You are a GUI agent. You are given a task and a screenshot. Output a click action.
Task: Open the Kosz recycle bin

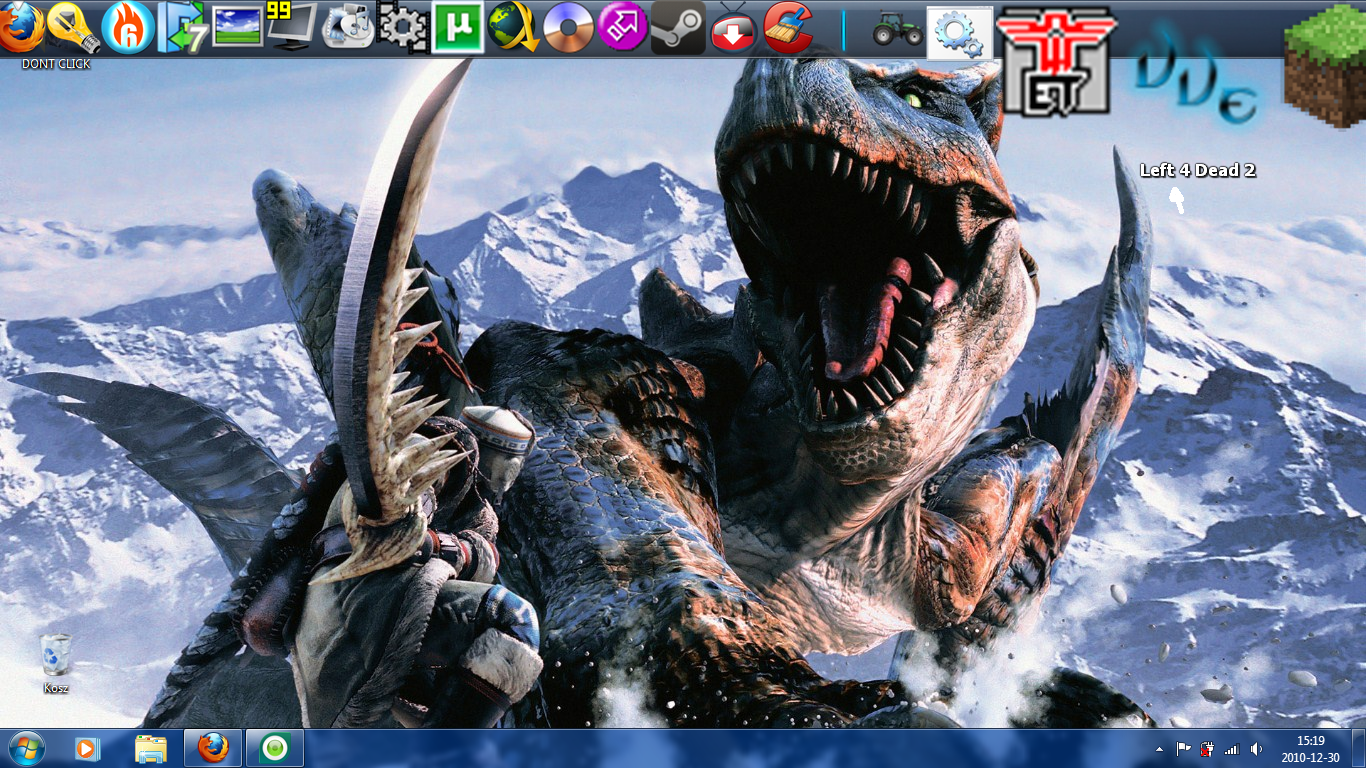coord(56,664)
